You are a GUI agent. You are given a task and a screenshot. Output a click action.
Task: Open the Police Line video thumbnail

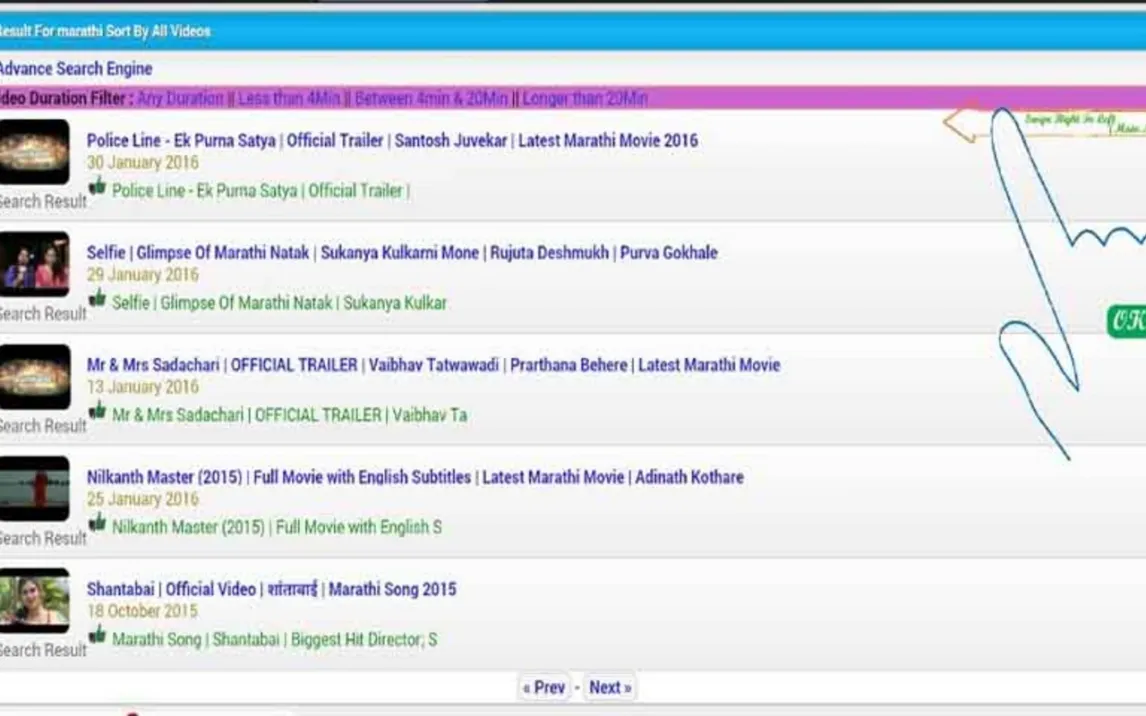[34, 152]
